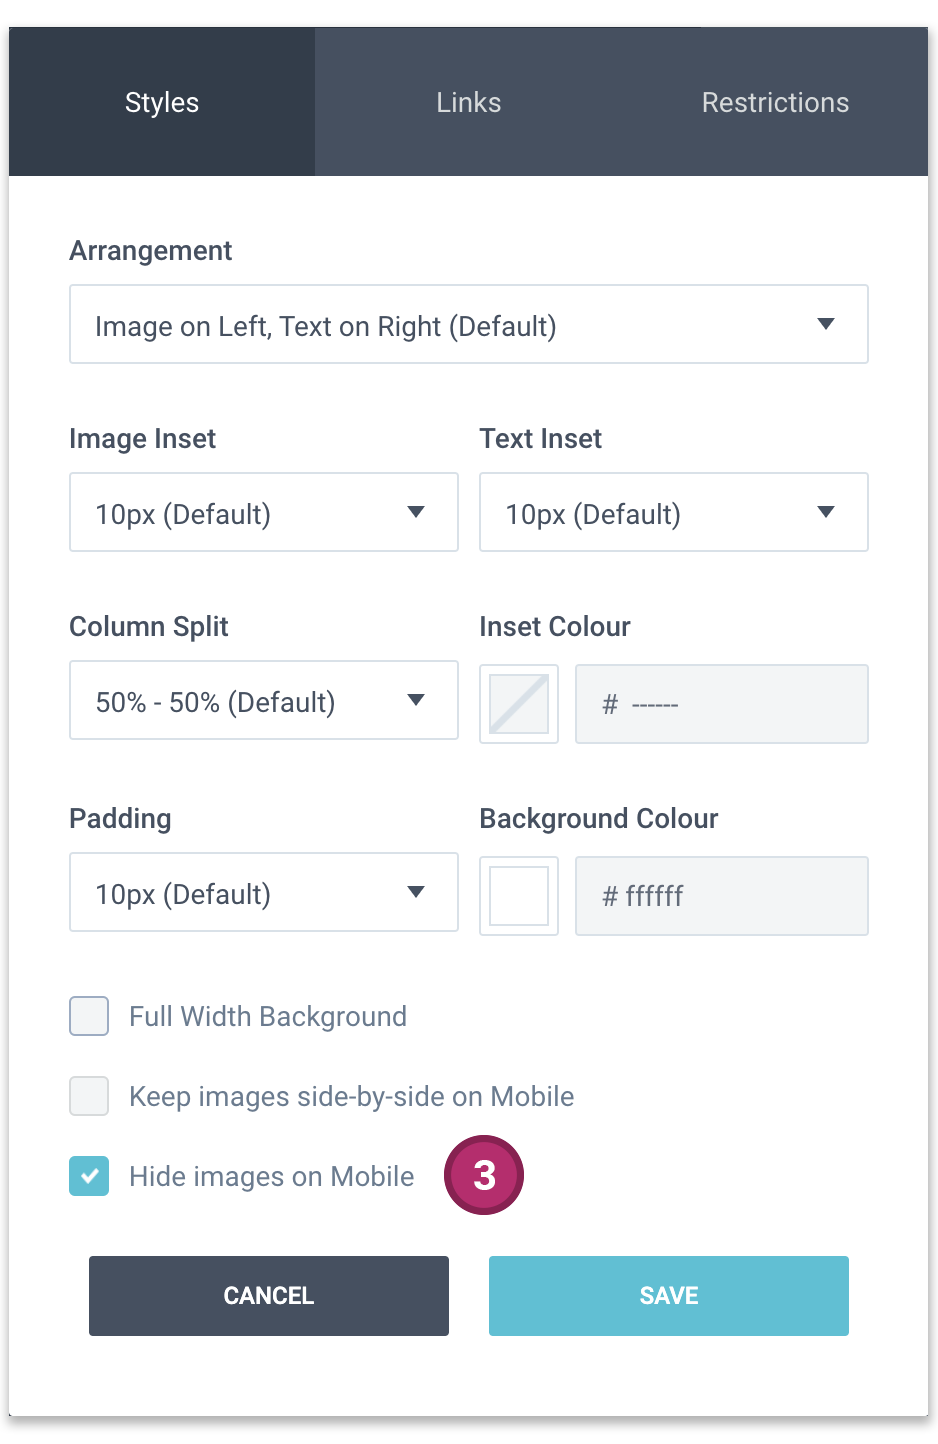Open the Image Inset dropdown
Image resolution: width=938 pixels, height=1444 pixels.
point(263,513)
